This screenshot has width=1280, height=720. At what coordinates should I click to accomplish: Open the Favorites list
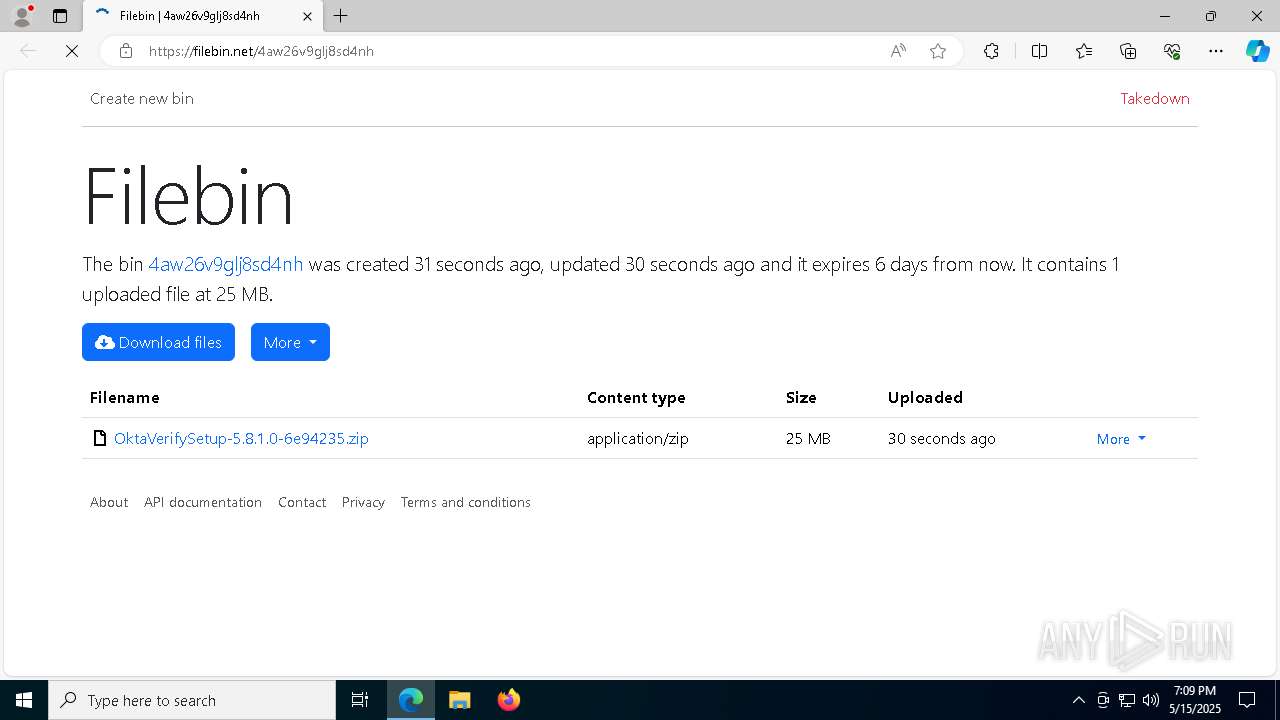(1084, 51)
